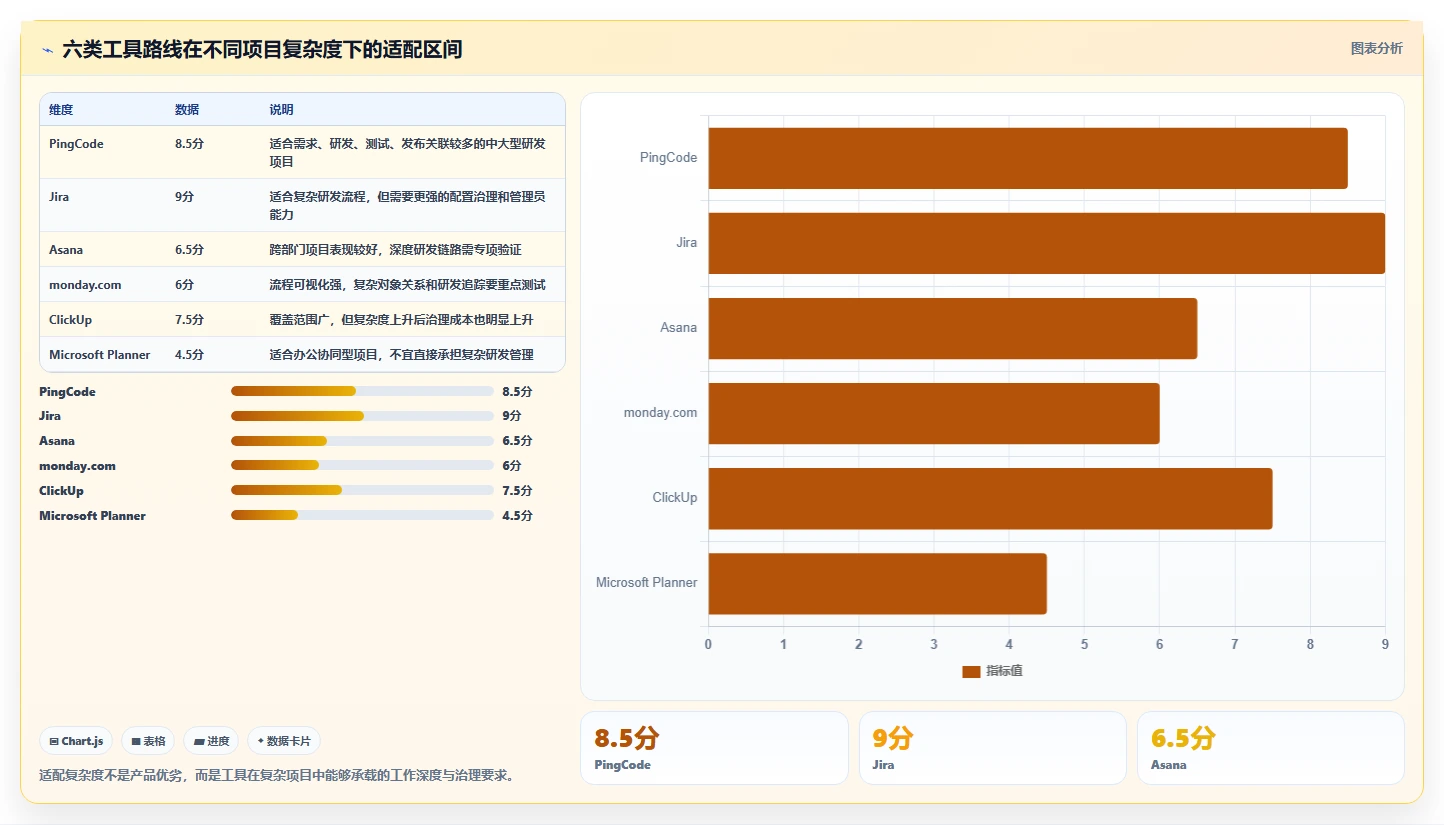The image size is (1444, 825).
Task: Click Asana cell in the table
Action: [66, 249]
